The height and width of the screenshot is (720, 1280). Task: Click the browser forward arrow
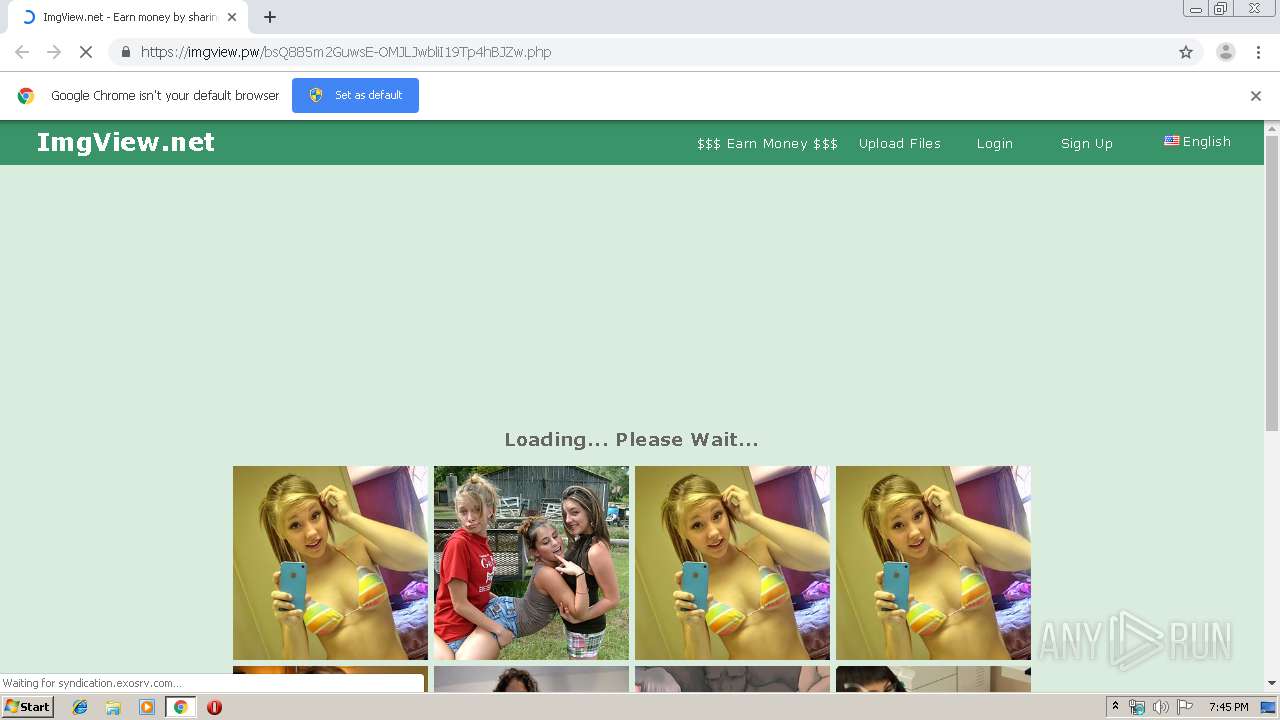54,52
